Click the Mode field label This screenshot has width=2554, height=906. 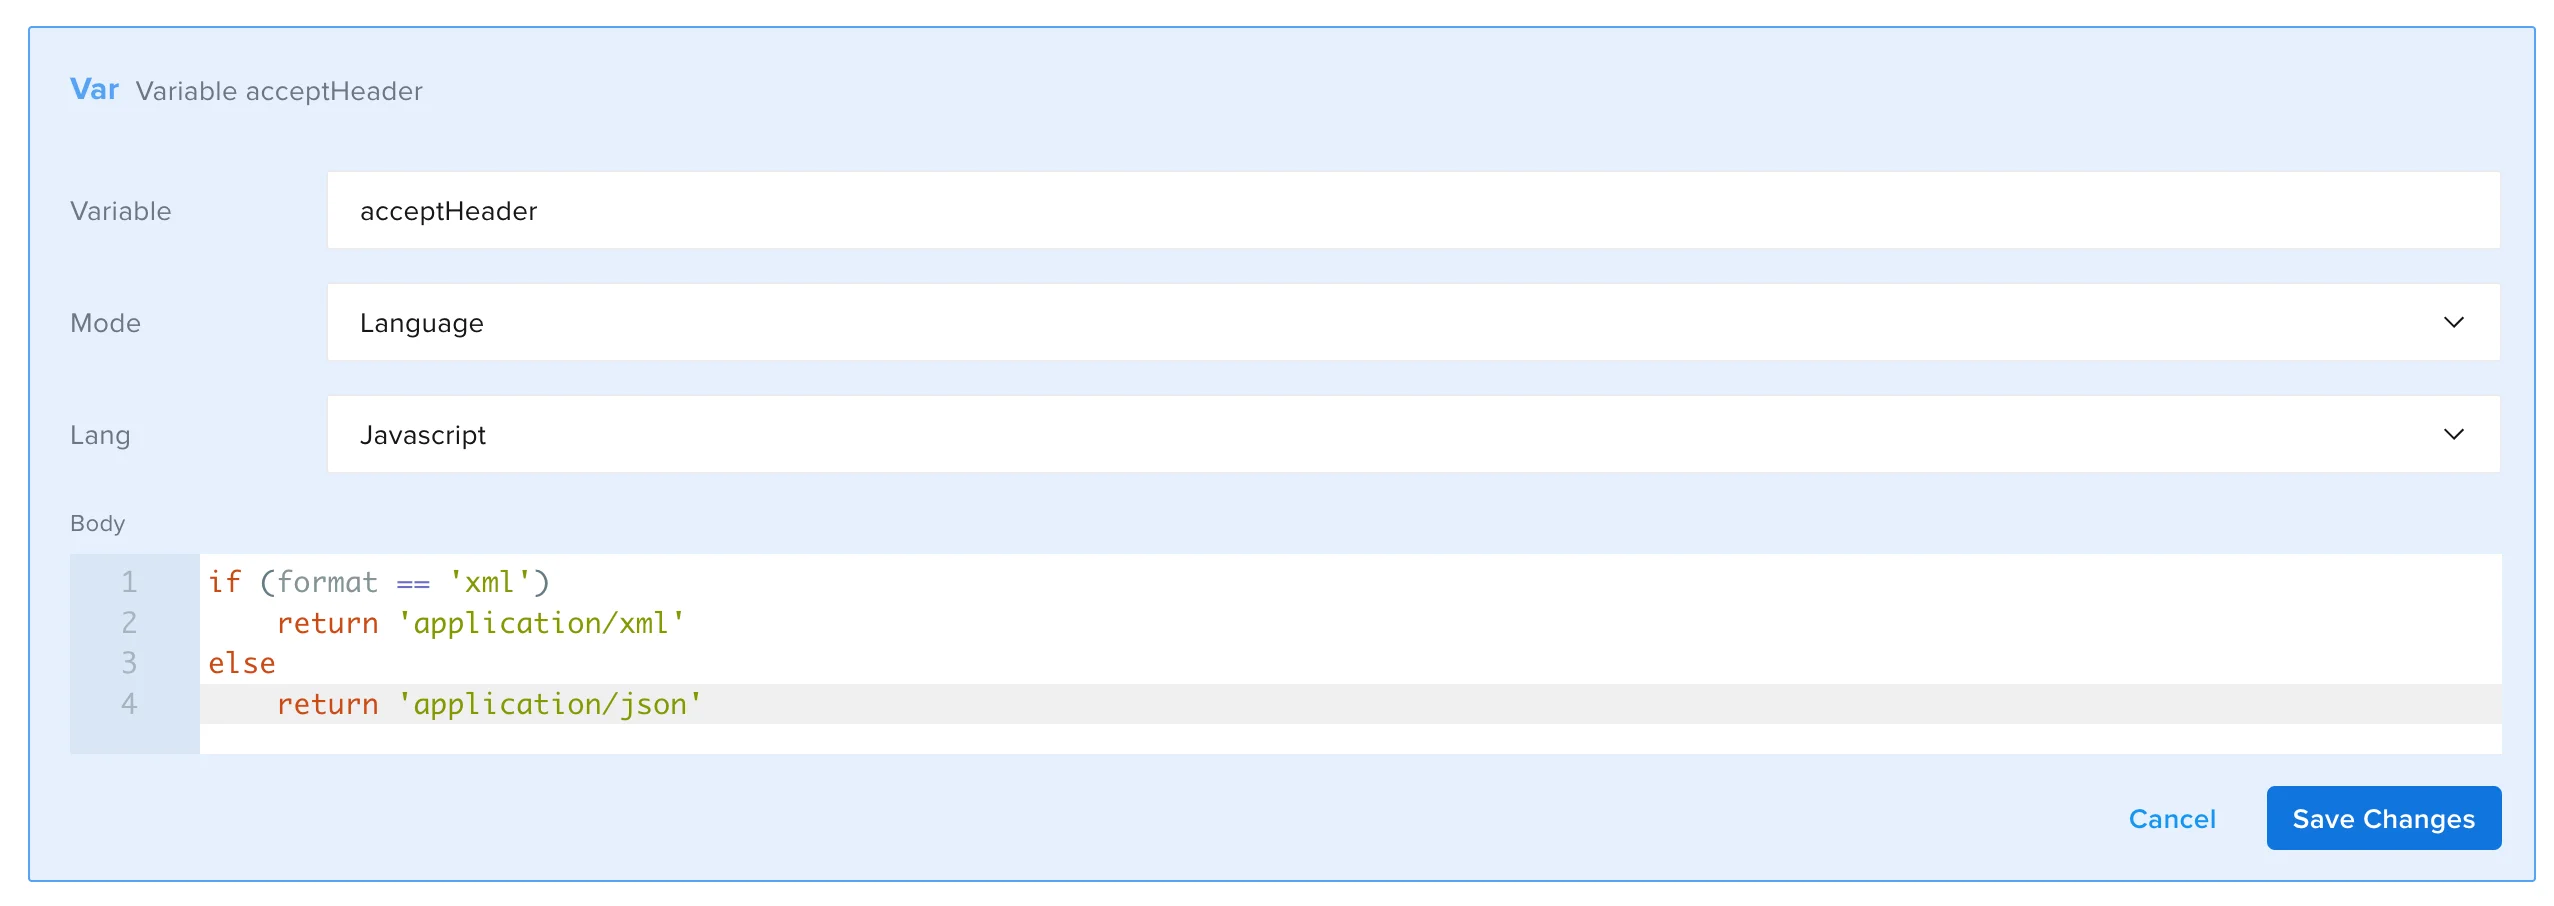(x=105, y=323)
